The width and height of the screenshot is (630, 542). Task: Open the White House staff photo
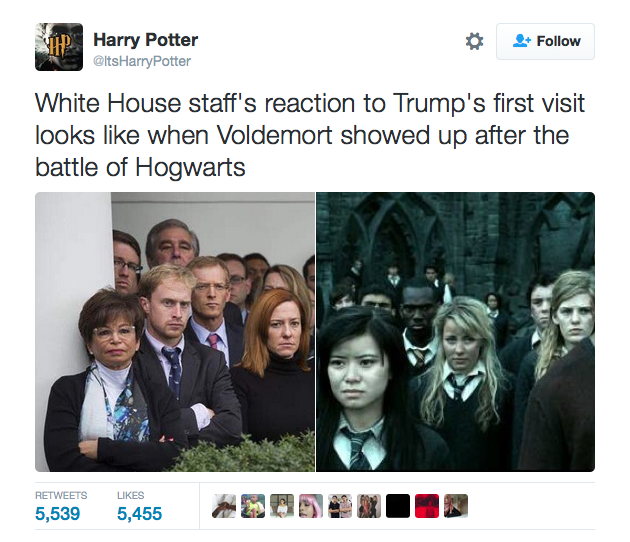coord(175,332)
